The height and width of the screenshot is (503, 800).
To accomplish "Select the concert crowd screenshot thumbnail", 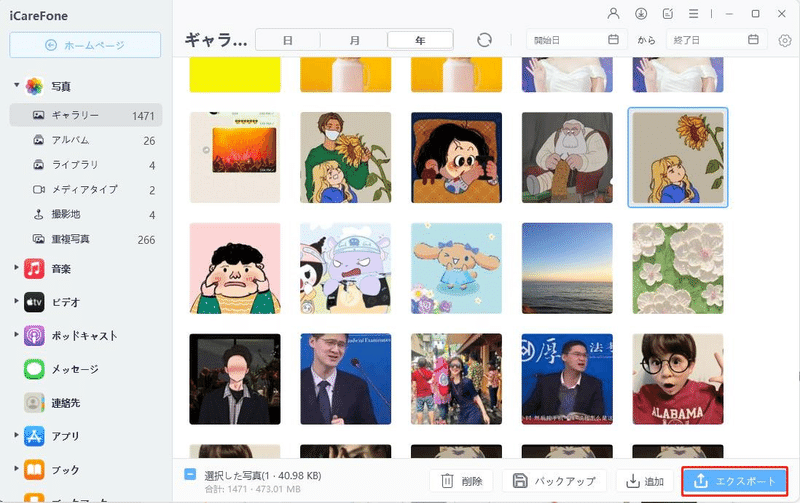I will 235,157.
